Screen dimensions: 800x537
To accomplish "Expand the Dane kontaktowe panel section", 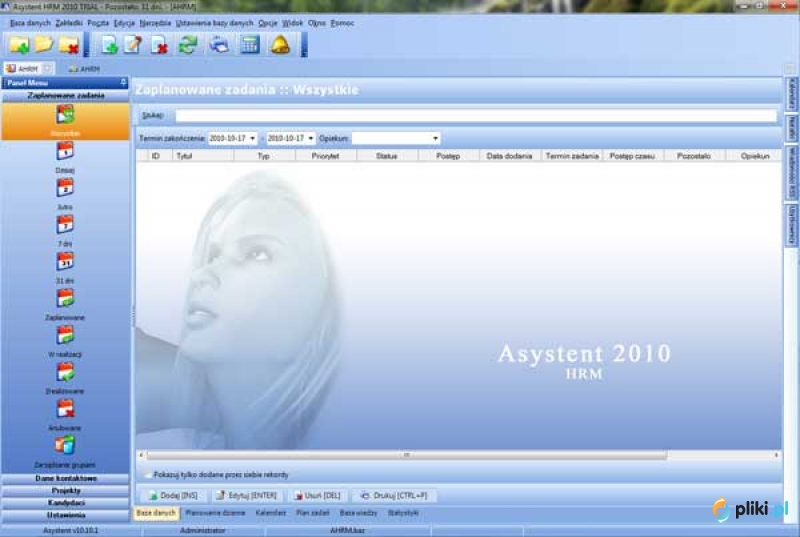I will click(x=65, y=478).
